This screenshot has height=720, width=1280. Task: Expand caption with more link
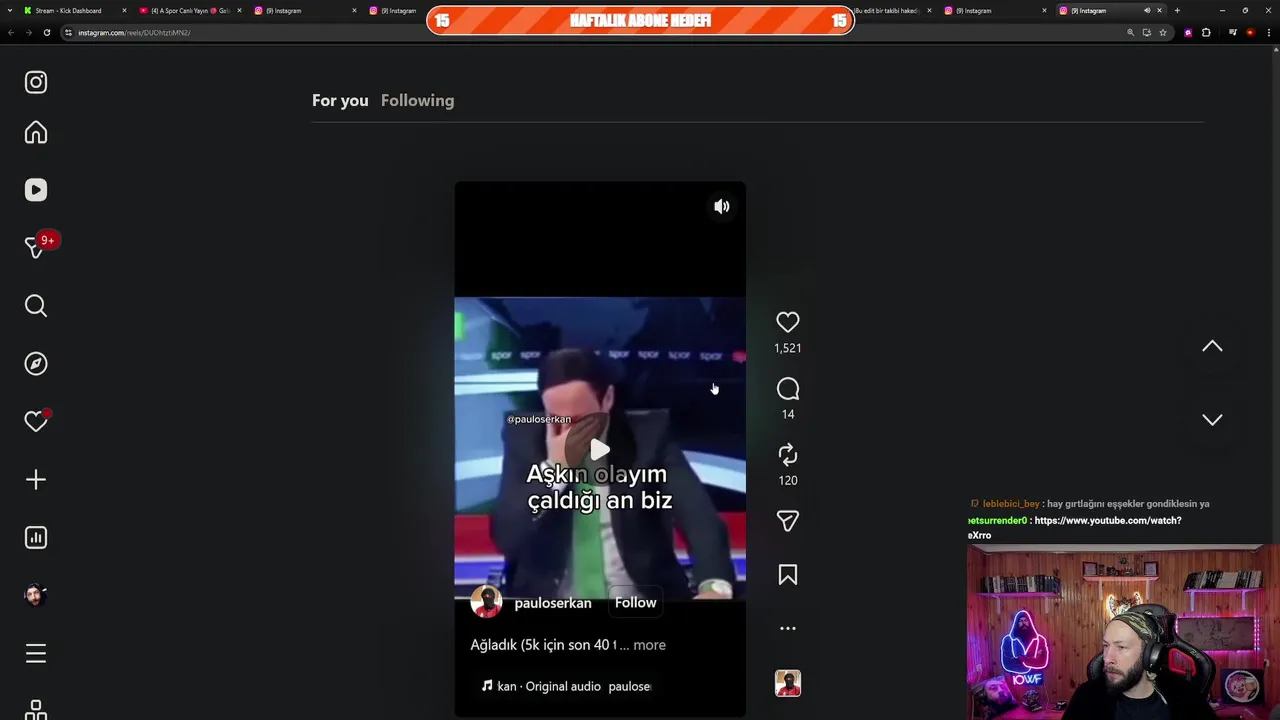(x=649, y=645)
